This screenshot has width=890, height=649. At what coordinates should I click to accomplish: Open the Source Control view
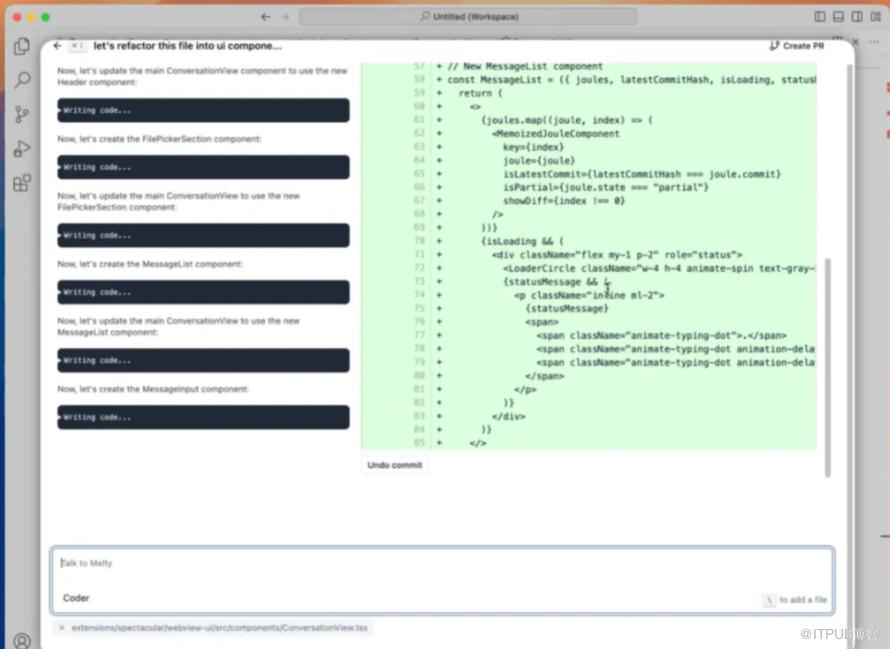tap(21, 115)
